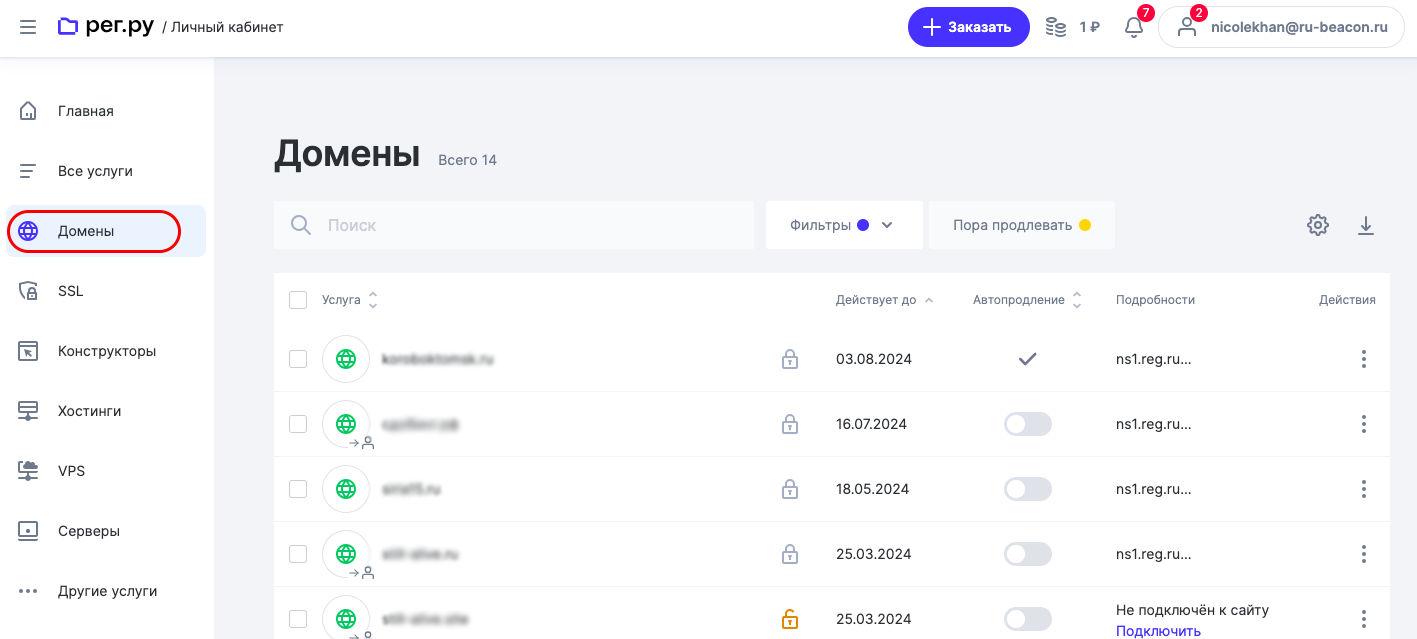The height and width of the screenshot is (639, 1417).
Task: Click the Заказать button
Action: [x=968, y=27]
